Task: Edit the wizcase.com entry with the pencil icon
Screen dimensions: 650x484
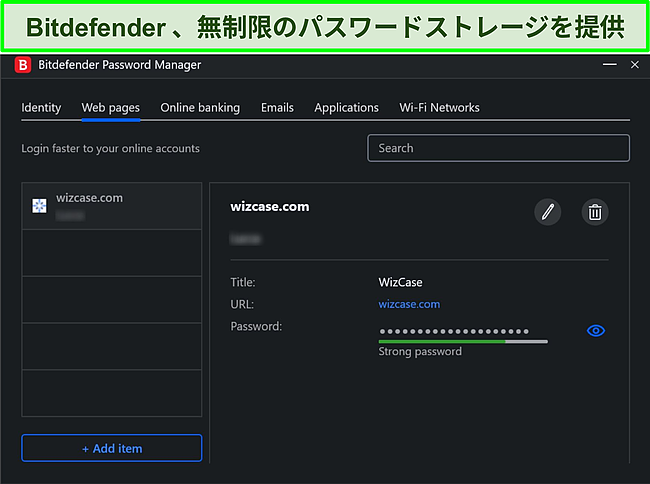Action: [x=547, y=212]
